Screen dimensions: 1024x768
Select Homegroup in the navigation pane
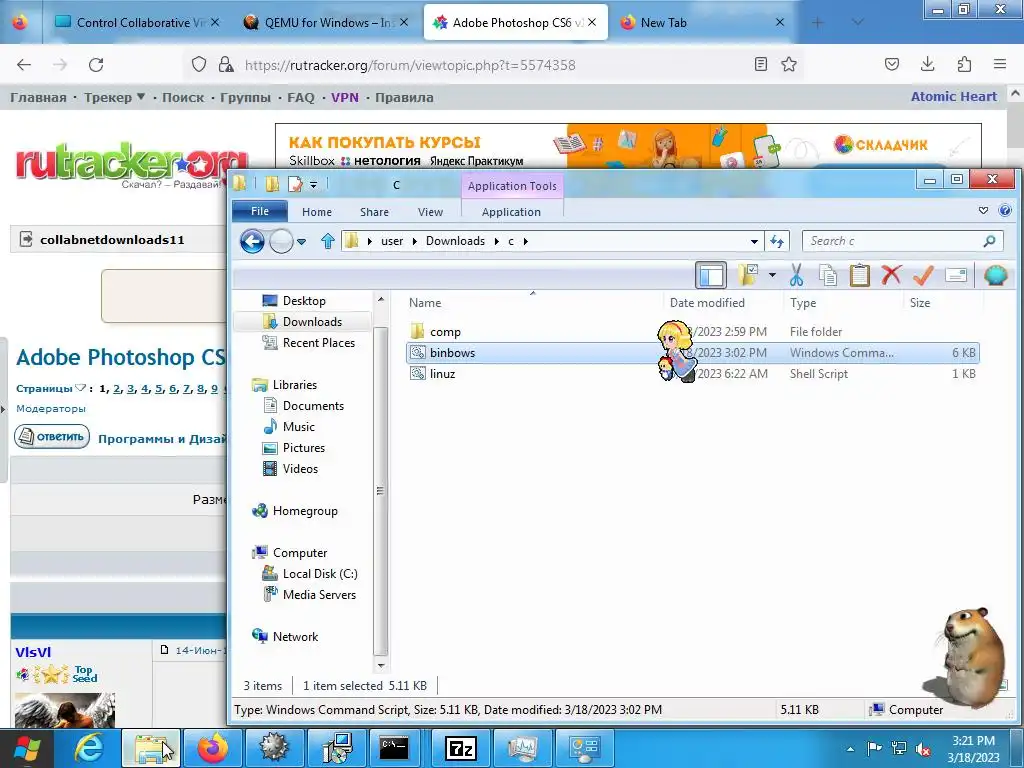(x=305, y=511)
